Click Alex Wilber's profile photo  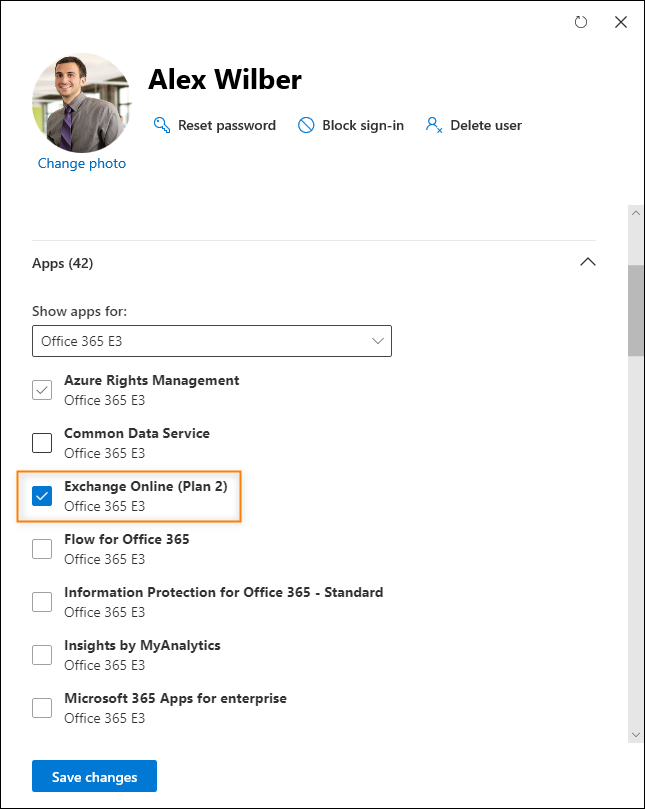(82, 103)
